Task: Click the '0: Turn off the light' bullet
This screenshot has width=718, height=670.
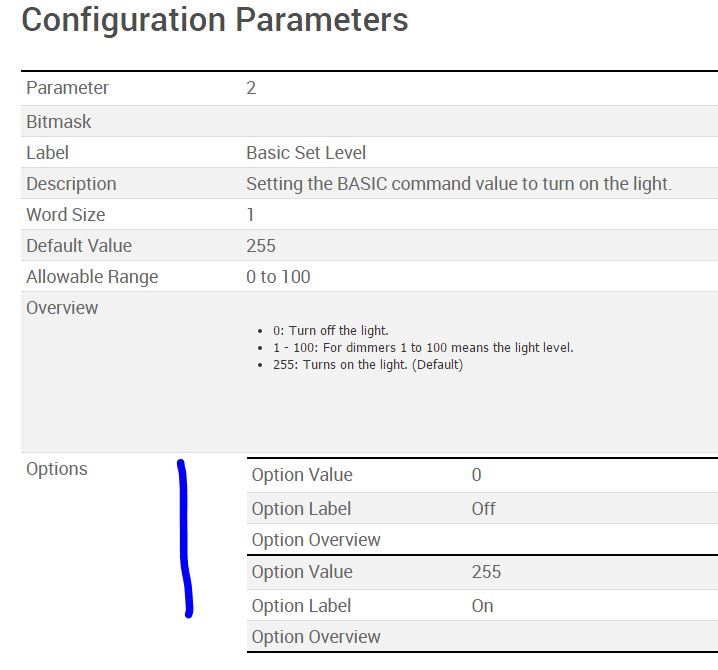Action: (330, 331)
